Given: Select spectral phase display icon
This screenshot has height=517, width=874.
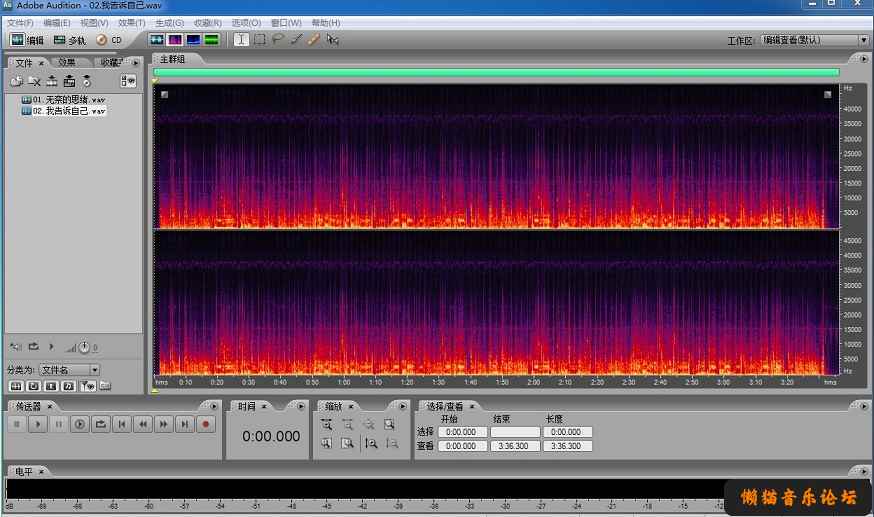Looking at the screenshot, I should 212,40.
